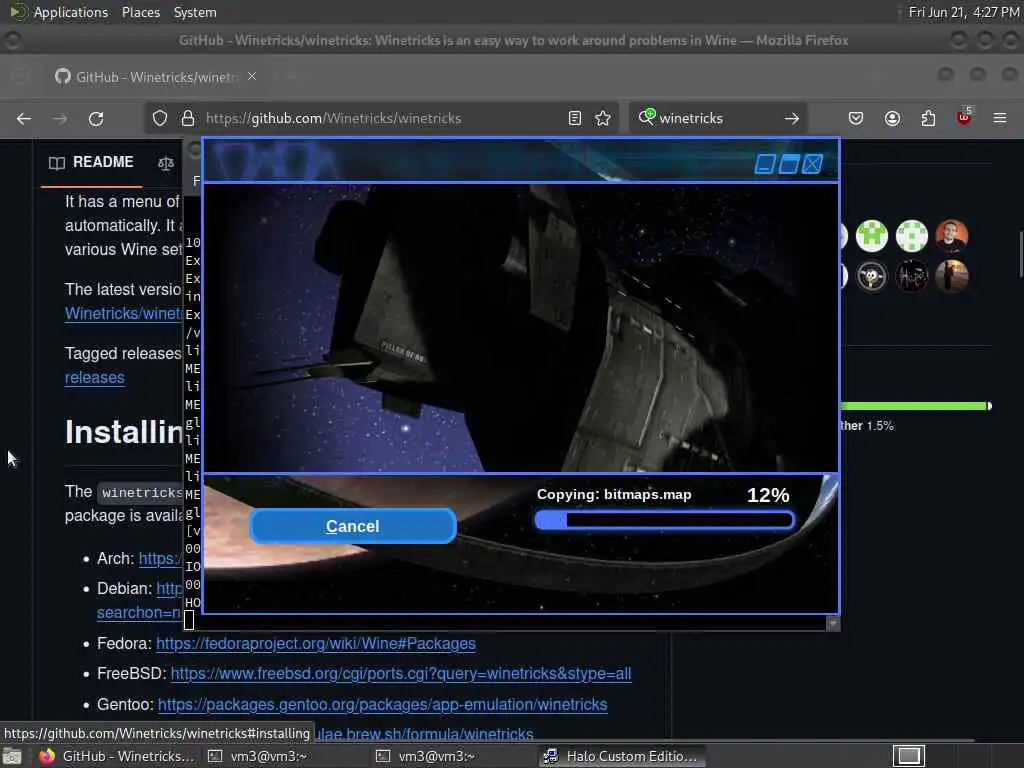Click the winetricks search field

point(718,118)
